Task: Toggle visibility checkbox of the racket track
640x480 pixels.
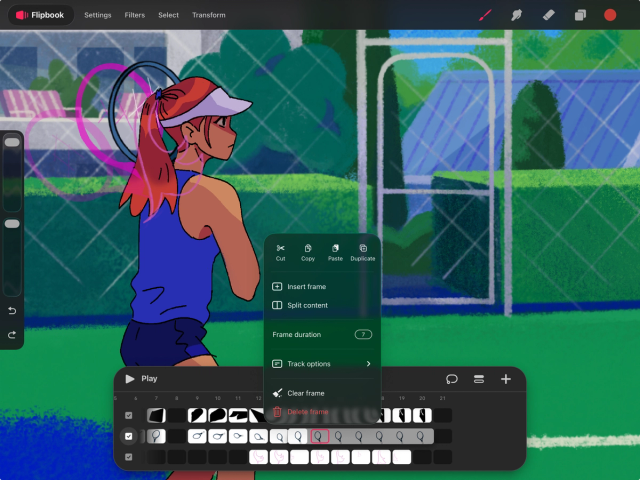Action: [x=129, y=436]
